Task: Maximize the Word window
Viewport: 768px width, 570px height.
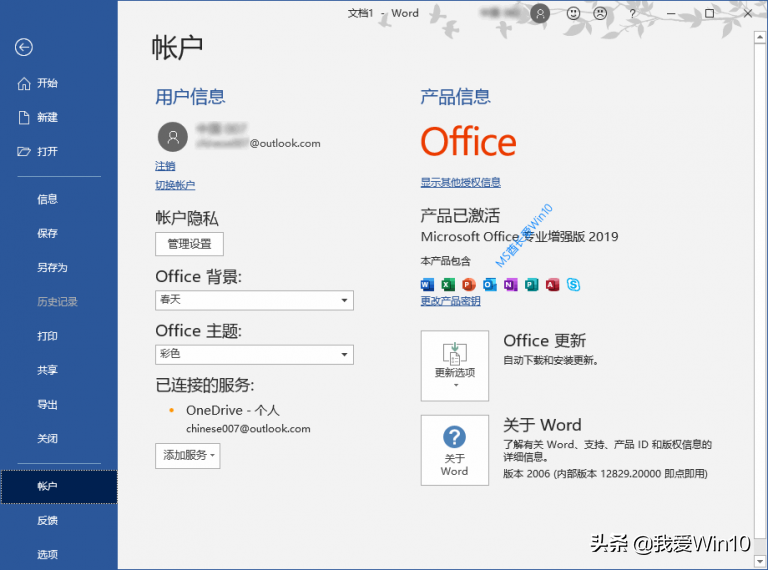Action: [x=709, y=14]
